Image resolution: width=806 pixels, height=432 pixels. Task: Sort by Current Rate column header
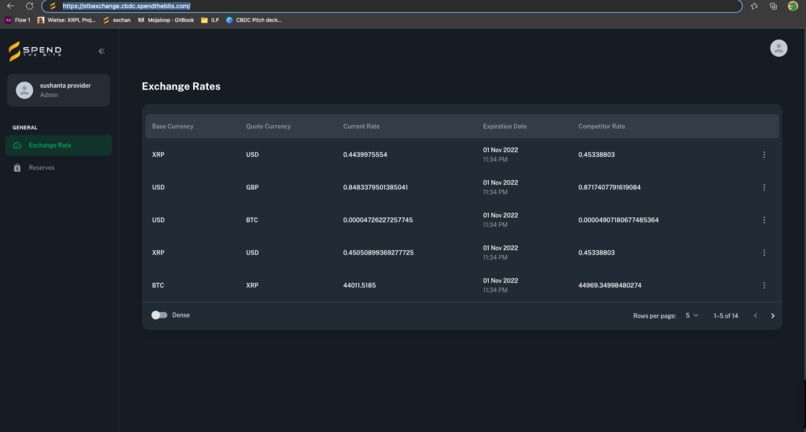coord(361,127)
